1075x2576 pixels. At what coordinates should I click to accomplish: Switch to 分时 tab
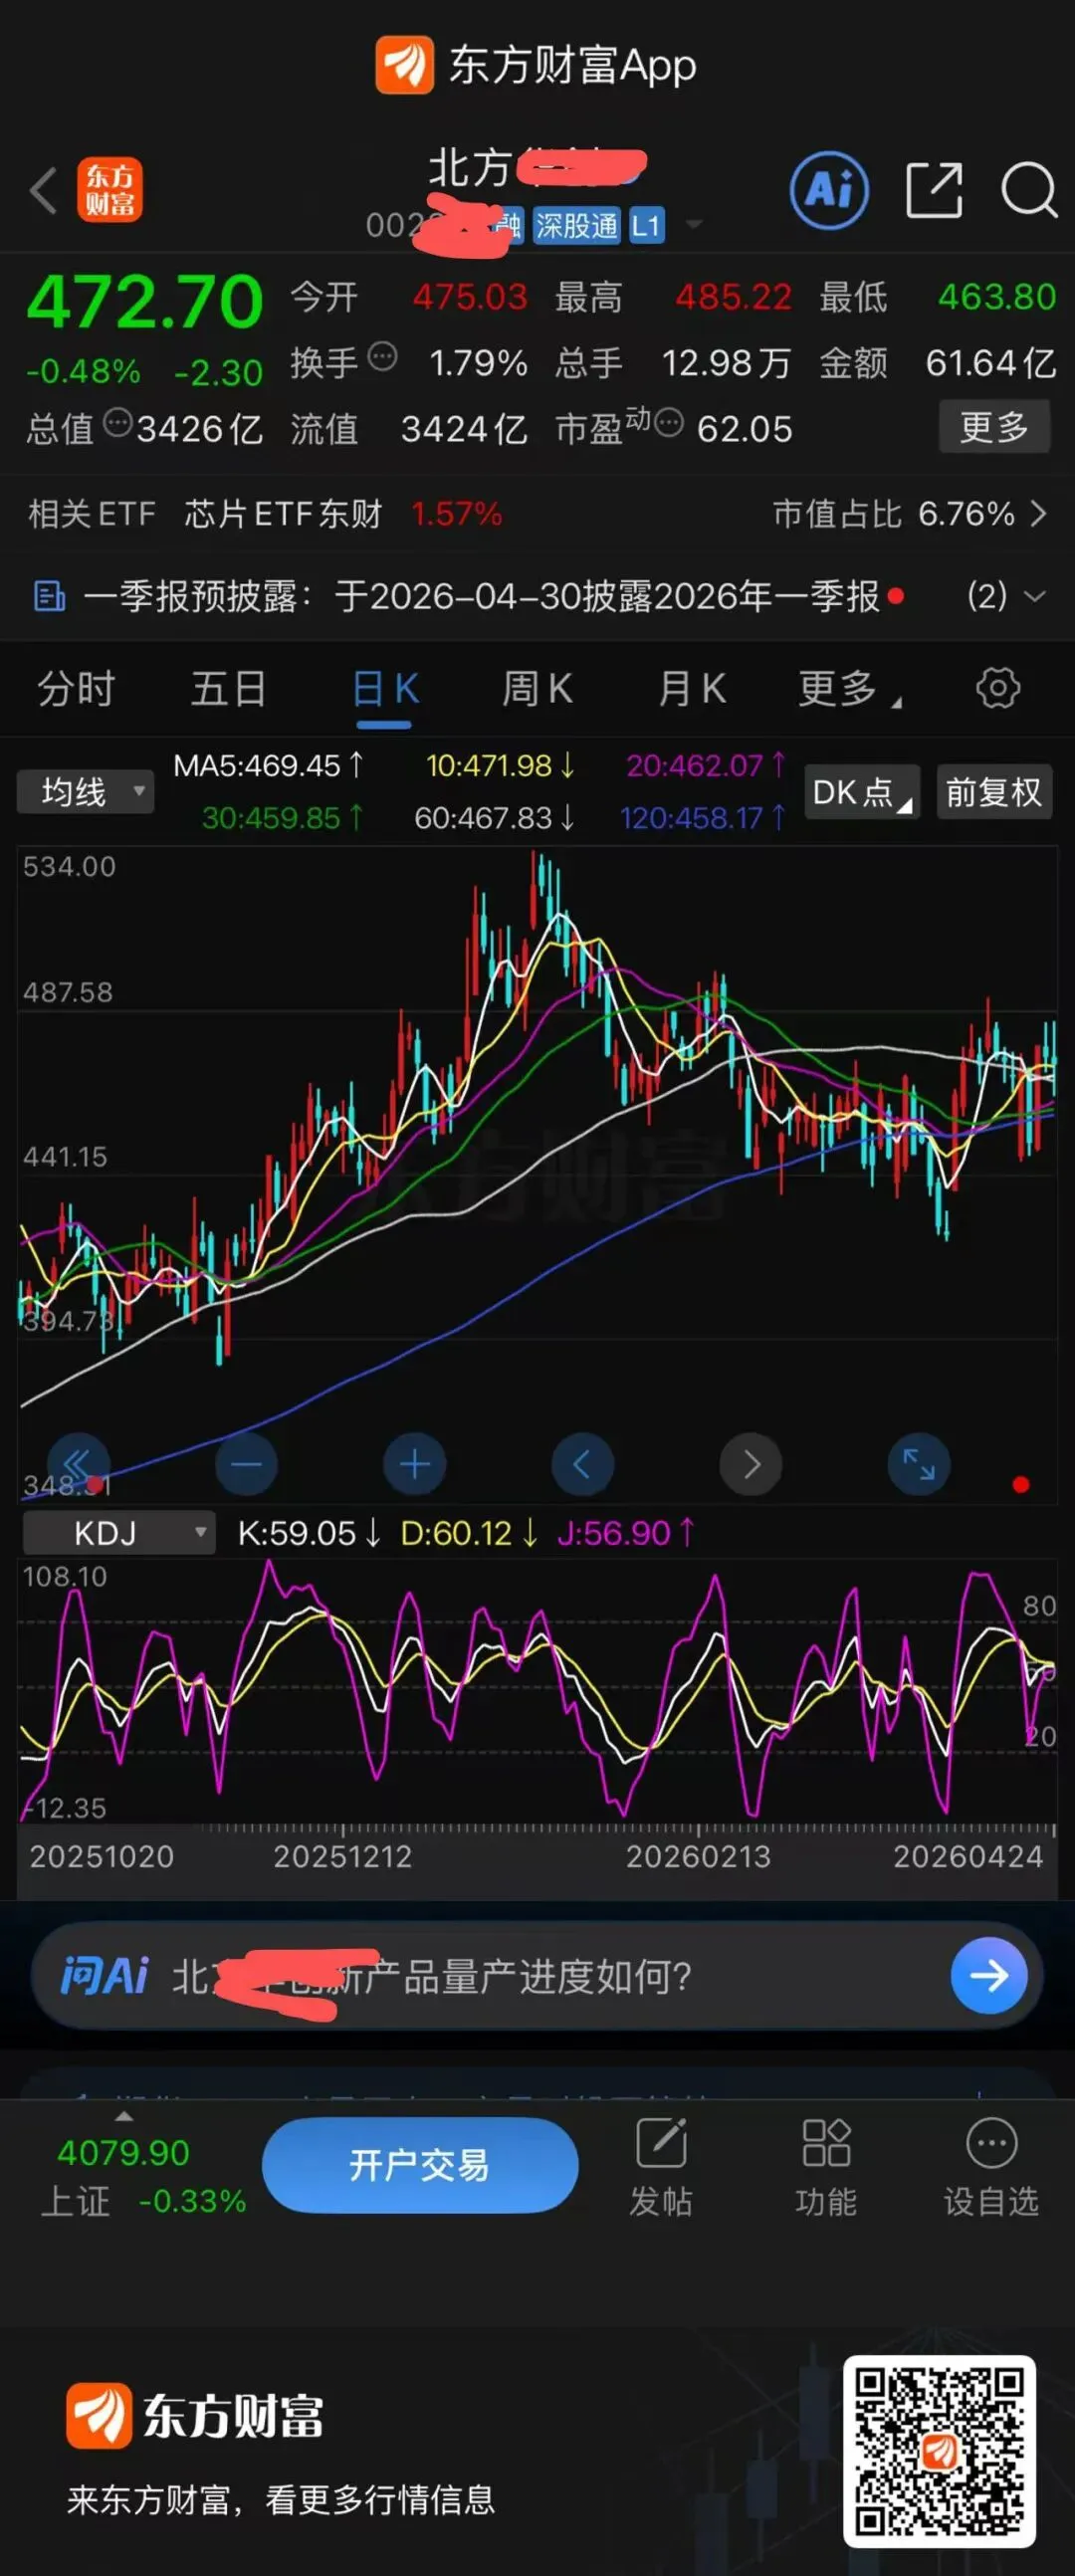click(x=76, y=689)
